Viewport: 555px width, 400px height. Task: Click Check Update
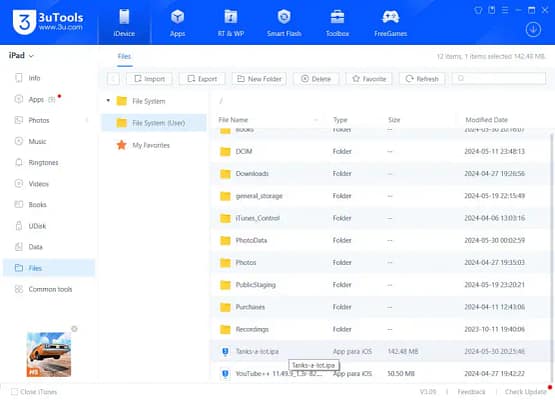point(525,392)
